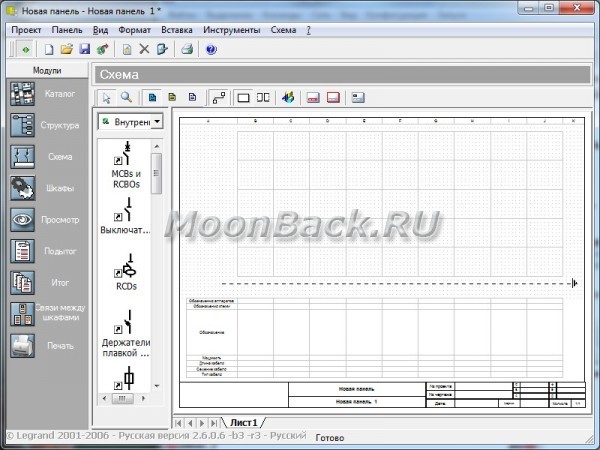Image resolution: width=600 pixels, height=450 pixels.
Task: Click the colorful 3D blocks icon
Action: [288, 98]
